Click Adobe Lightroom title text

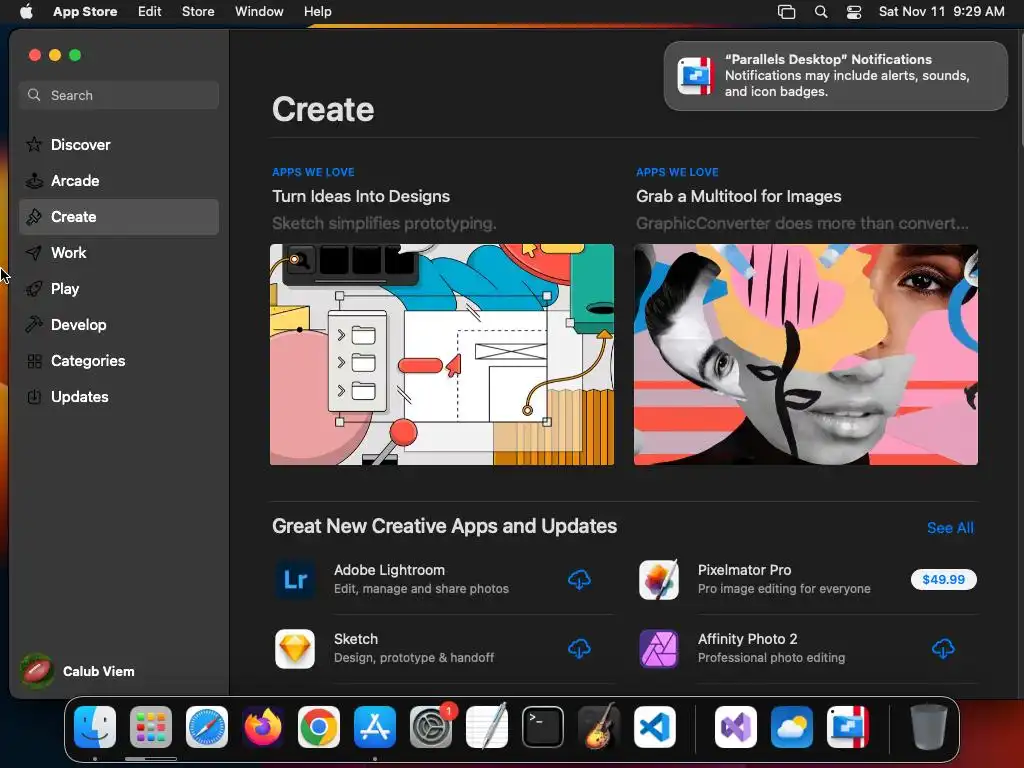(389, 570)
